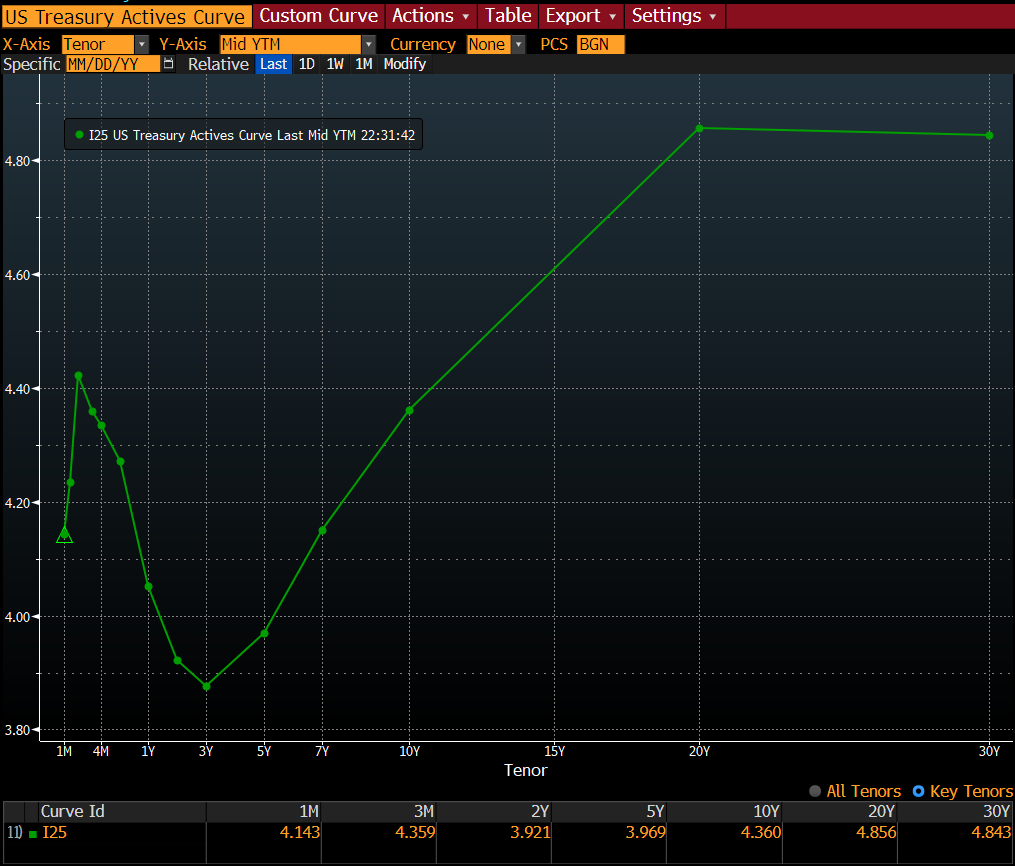
Task: Open the X-Axis Tenor dropdown
Action: 139,44
